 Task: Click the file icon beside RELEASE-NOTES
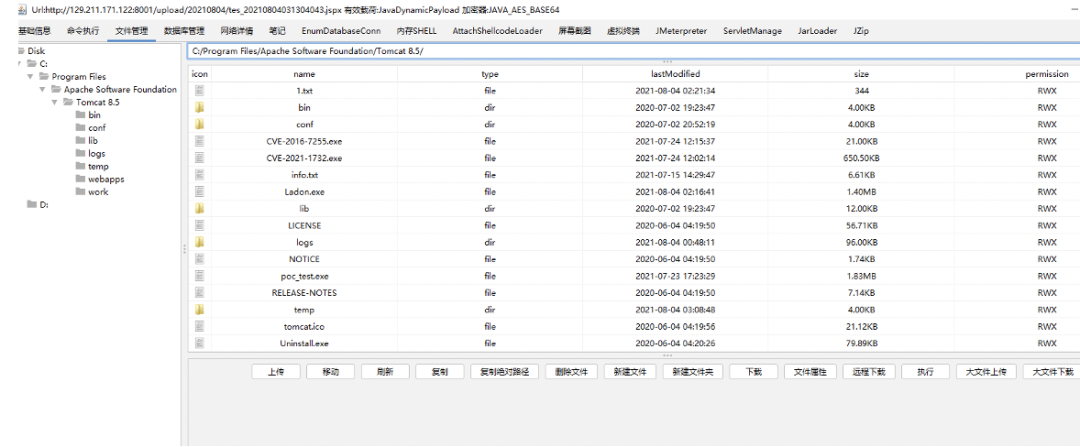click(x=200, y=293)
